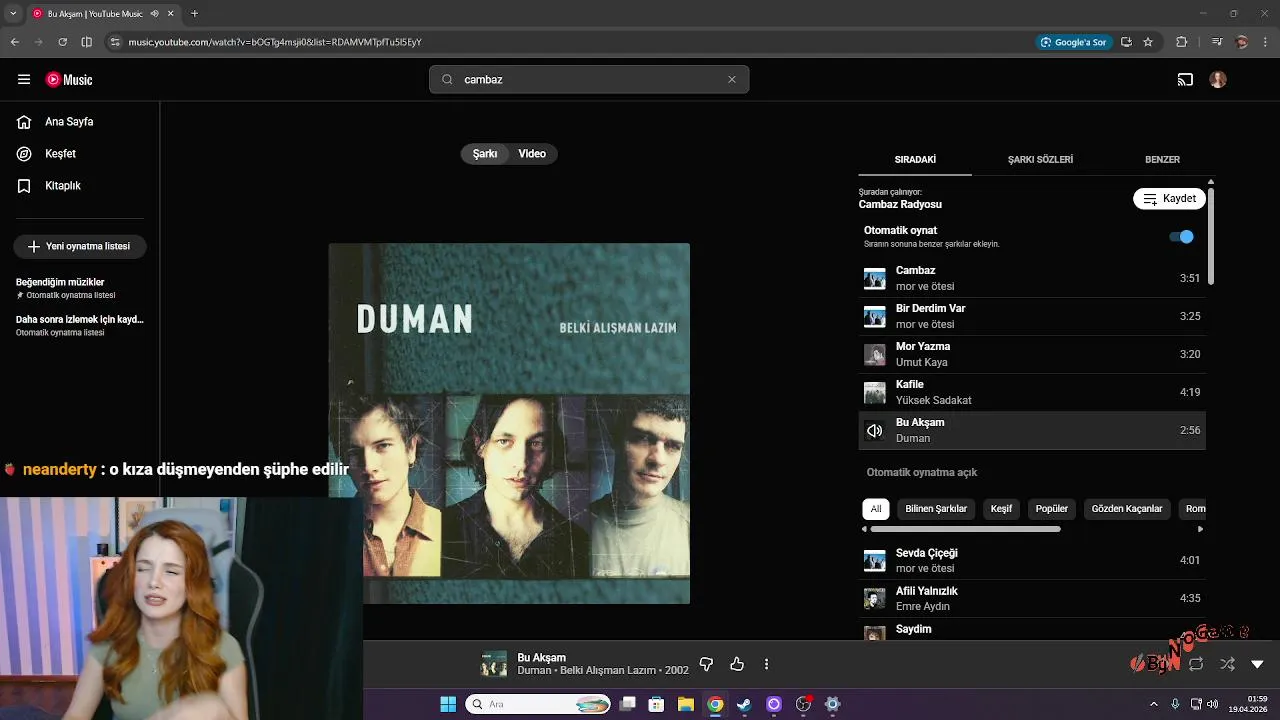Click the Duman artist link in player bar

[x=534, y=671]
